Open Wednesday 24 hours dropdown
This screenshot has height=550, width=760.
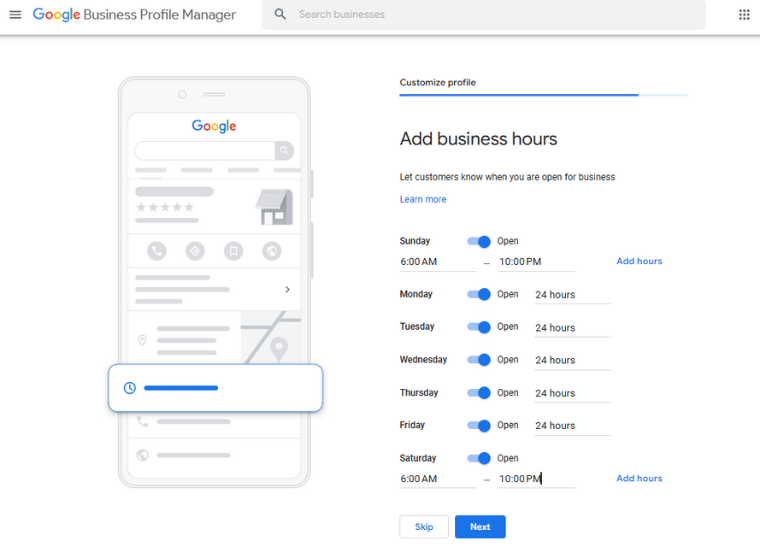[x=572, y=361]
